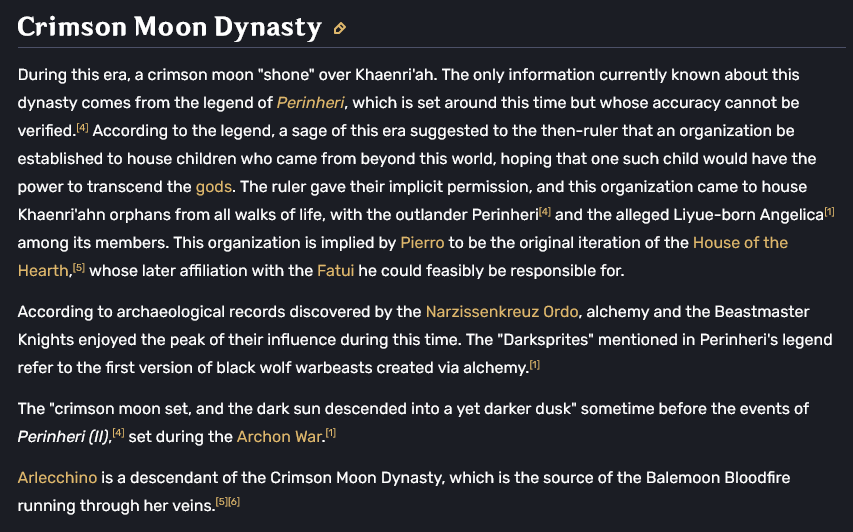Click the Fatui link
This screenshot has height=532, width=853.
(x=335, y=271)
